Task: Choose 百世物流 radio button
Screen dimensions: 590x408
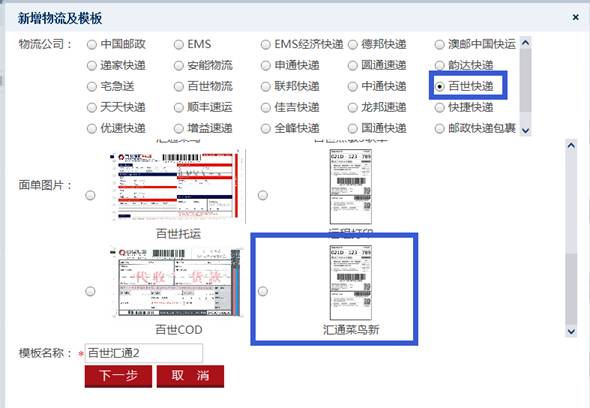Action: [x=179, y=87]
